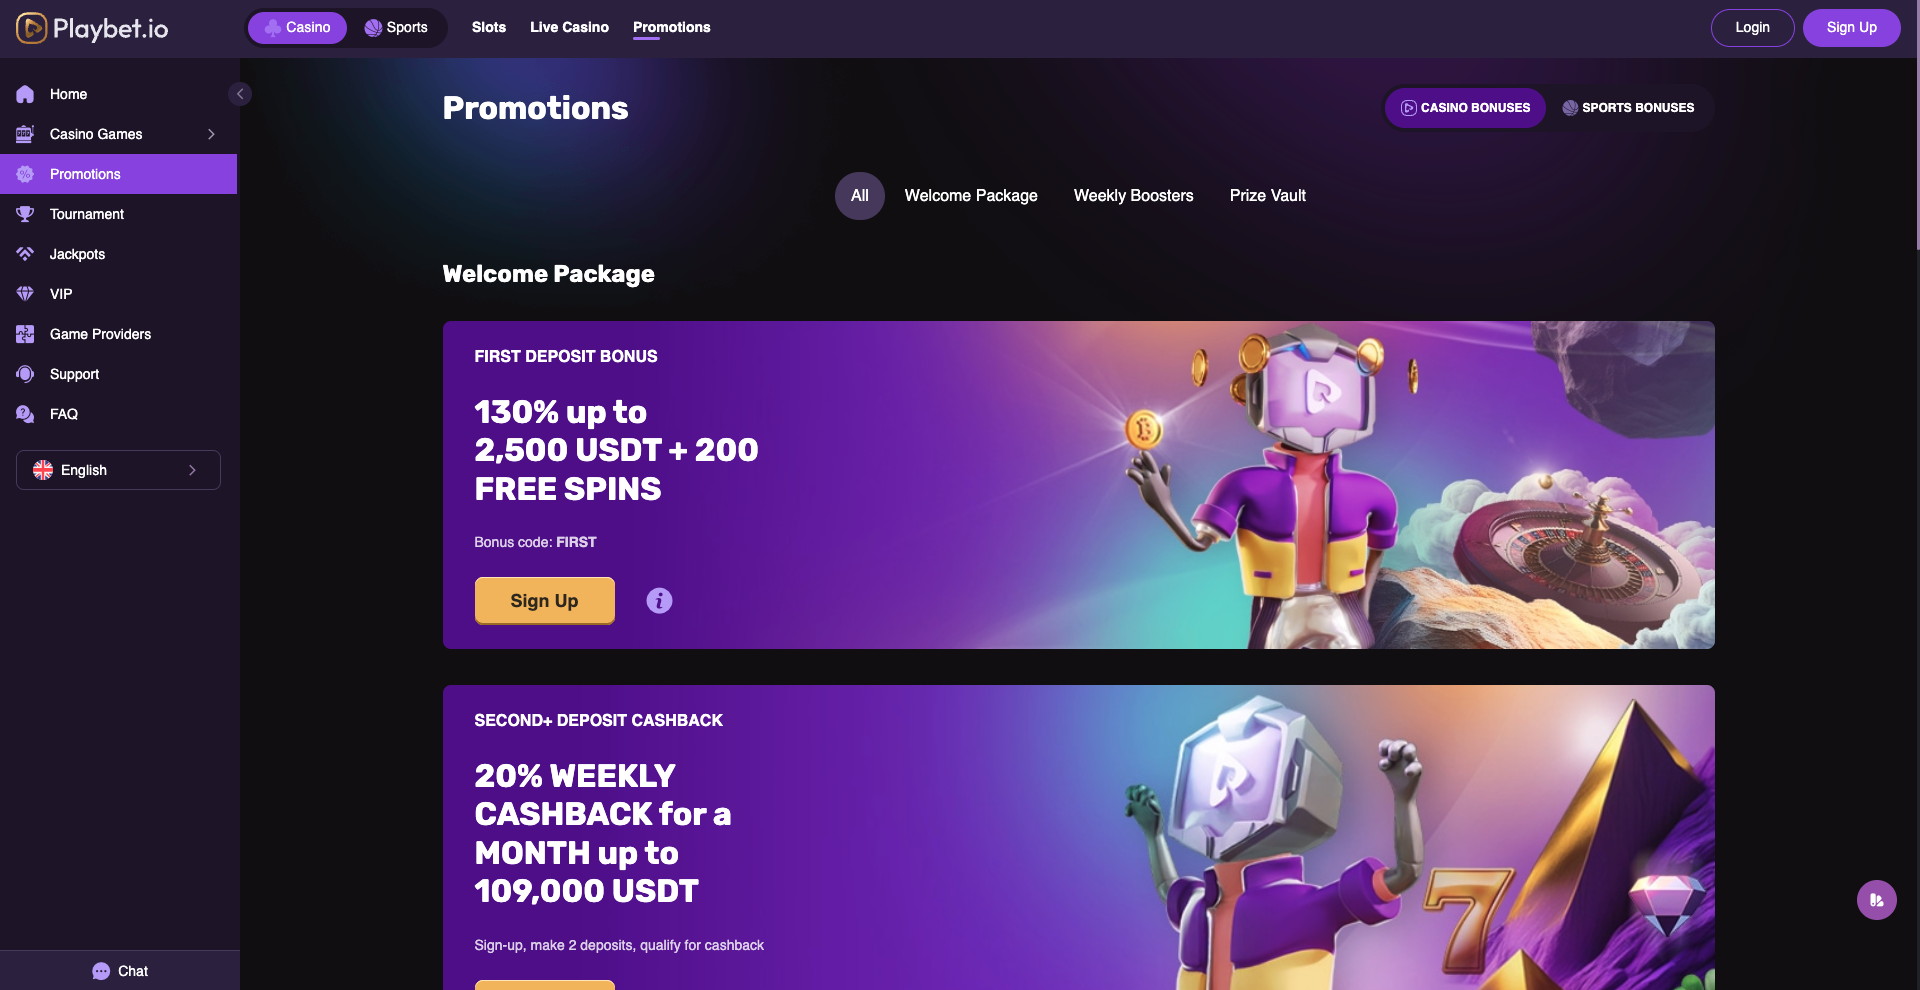The image size is (1920, 990).
Task: Toggle to Sports Bonuses view
Action: point(1628,108)
